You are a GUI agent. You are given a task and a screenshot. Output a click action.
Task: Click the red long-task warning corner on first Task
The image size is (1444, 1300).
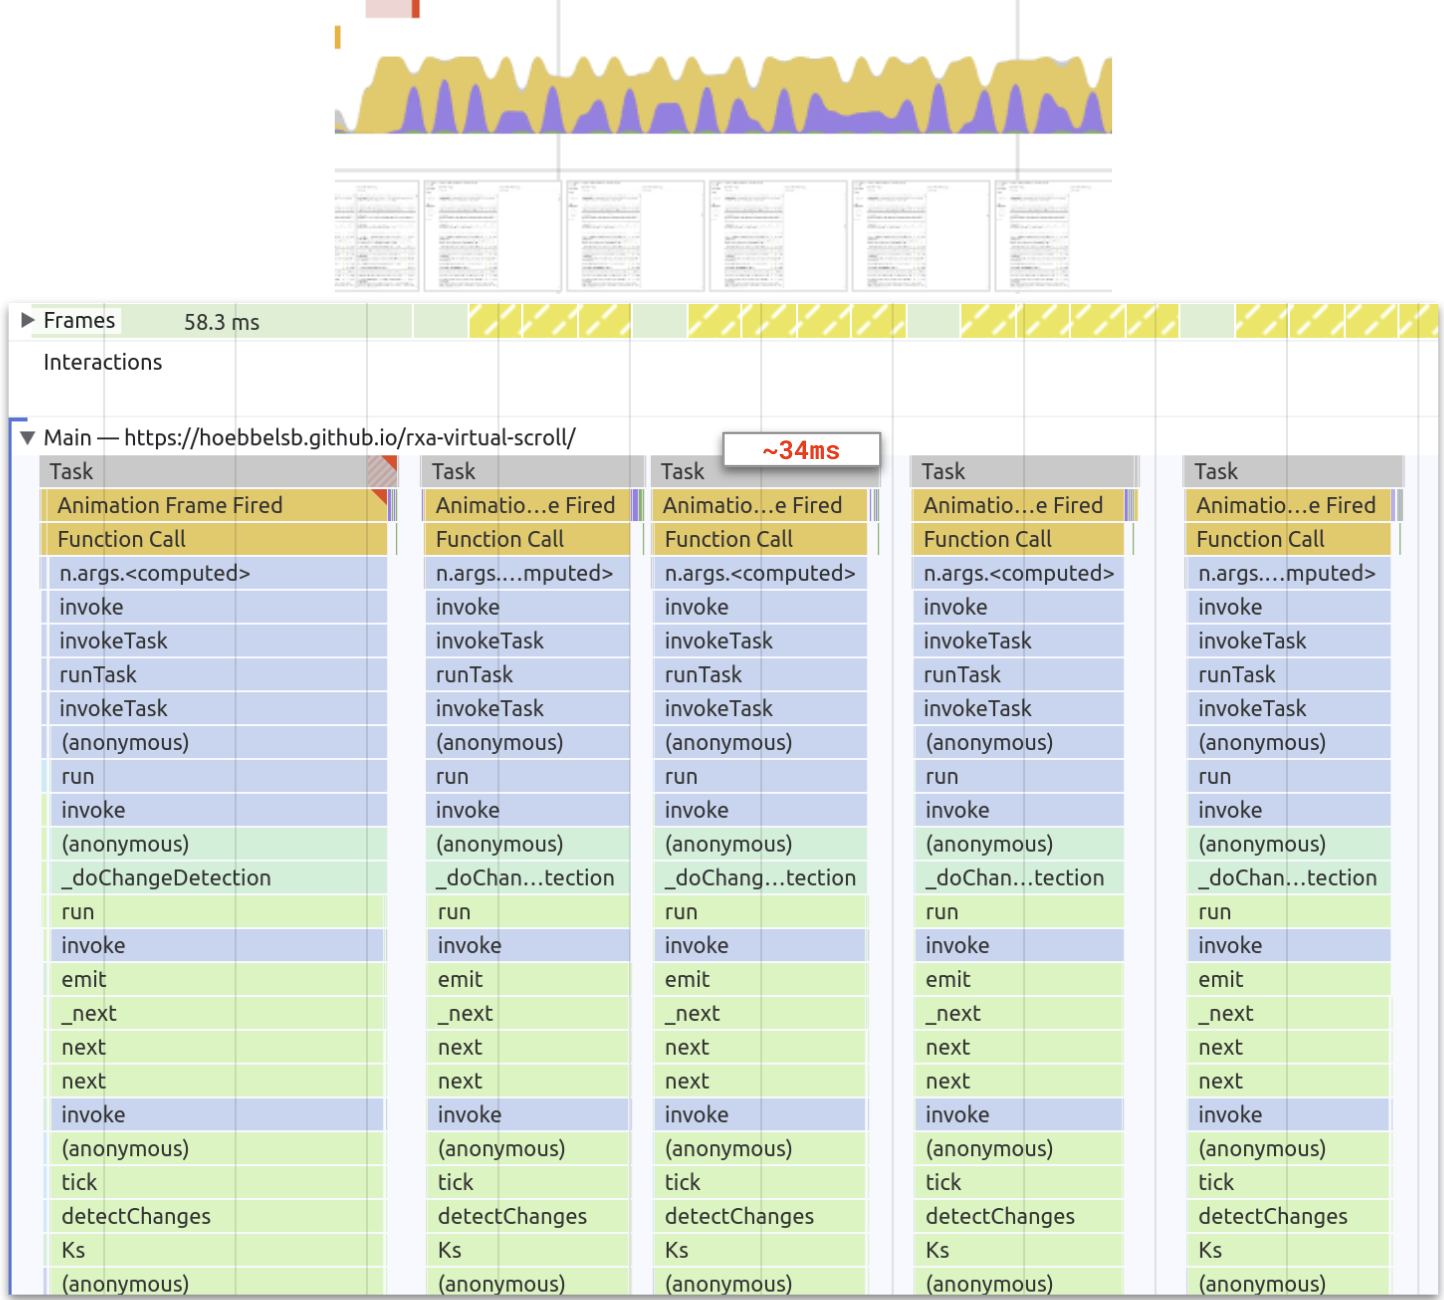(x=389, y=463)
